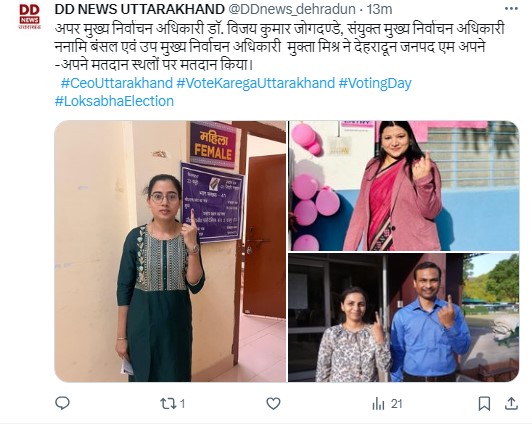Open hashtag #VotingDay
This screenshot has height=431, width=532.
(375, 83)
